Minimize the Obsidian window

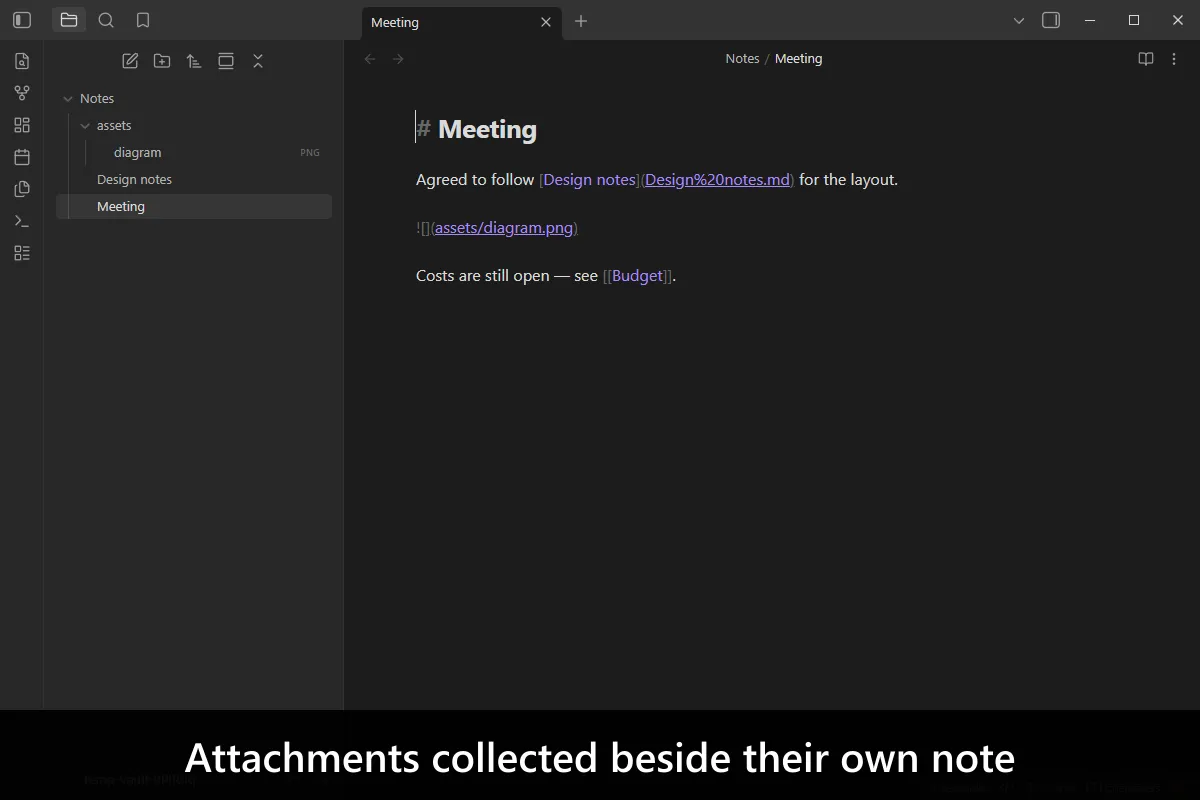click(1090, 20)
